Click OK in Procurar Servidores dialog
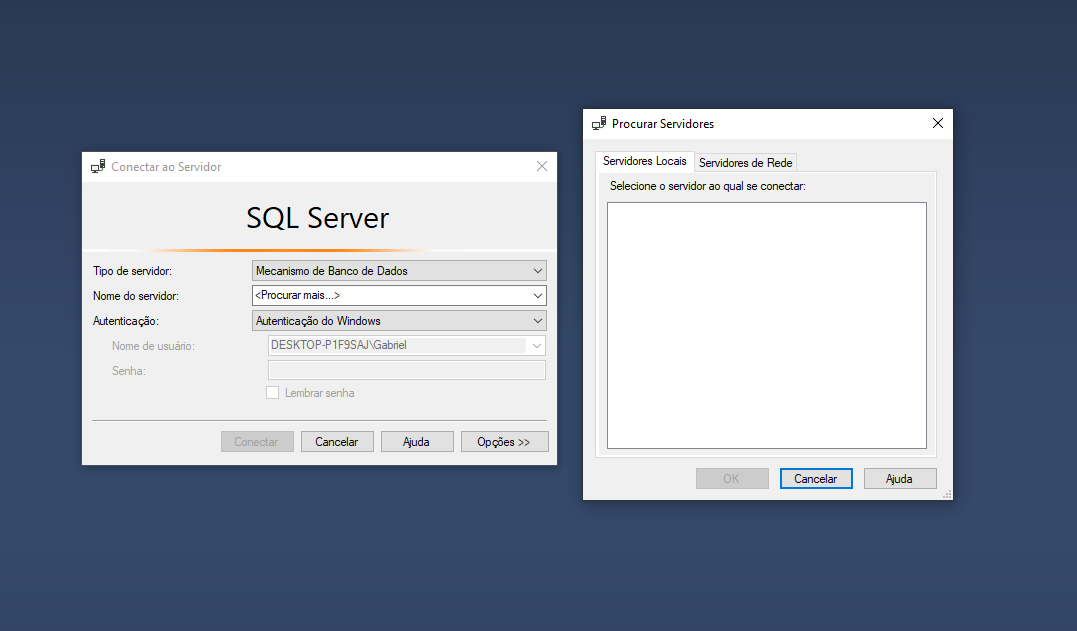Screen dimensions: 1077x631 732,479
